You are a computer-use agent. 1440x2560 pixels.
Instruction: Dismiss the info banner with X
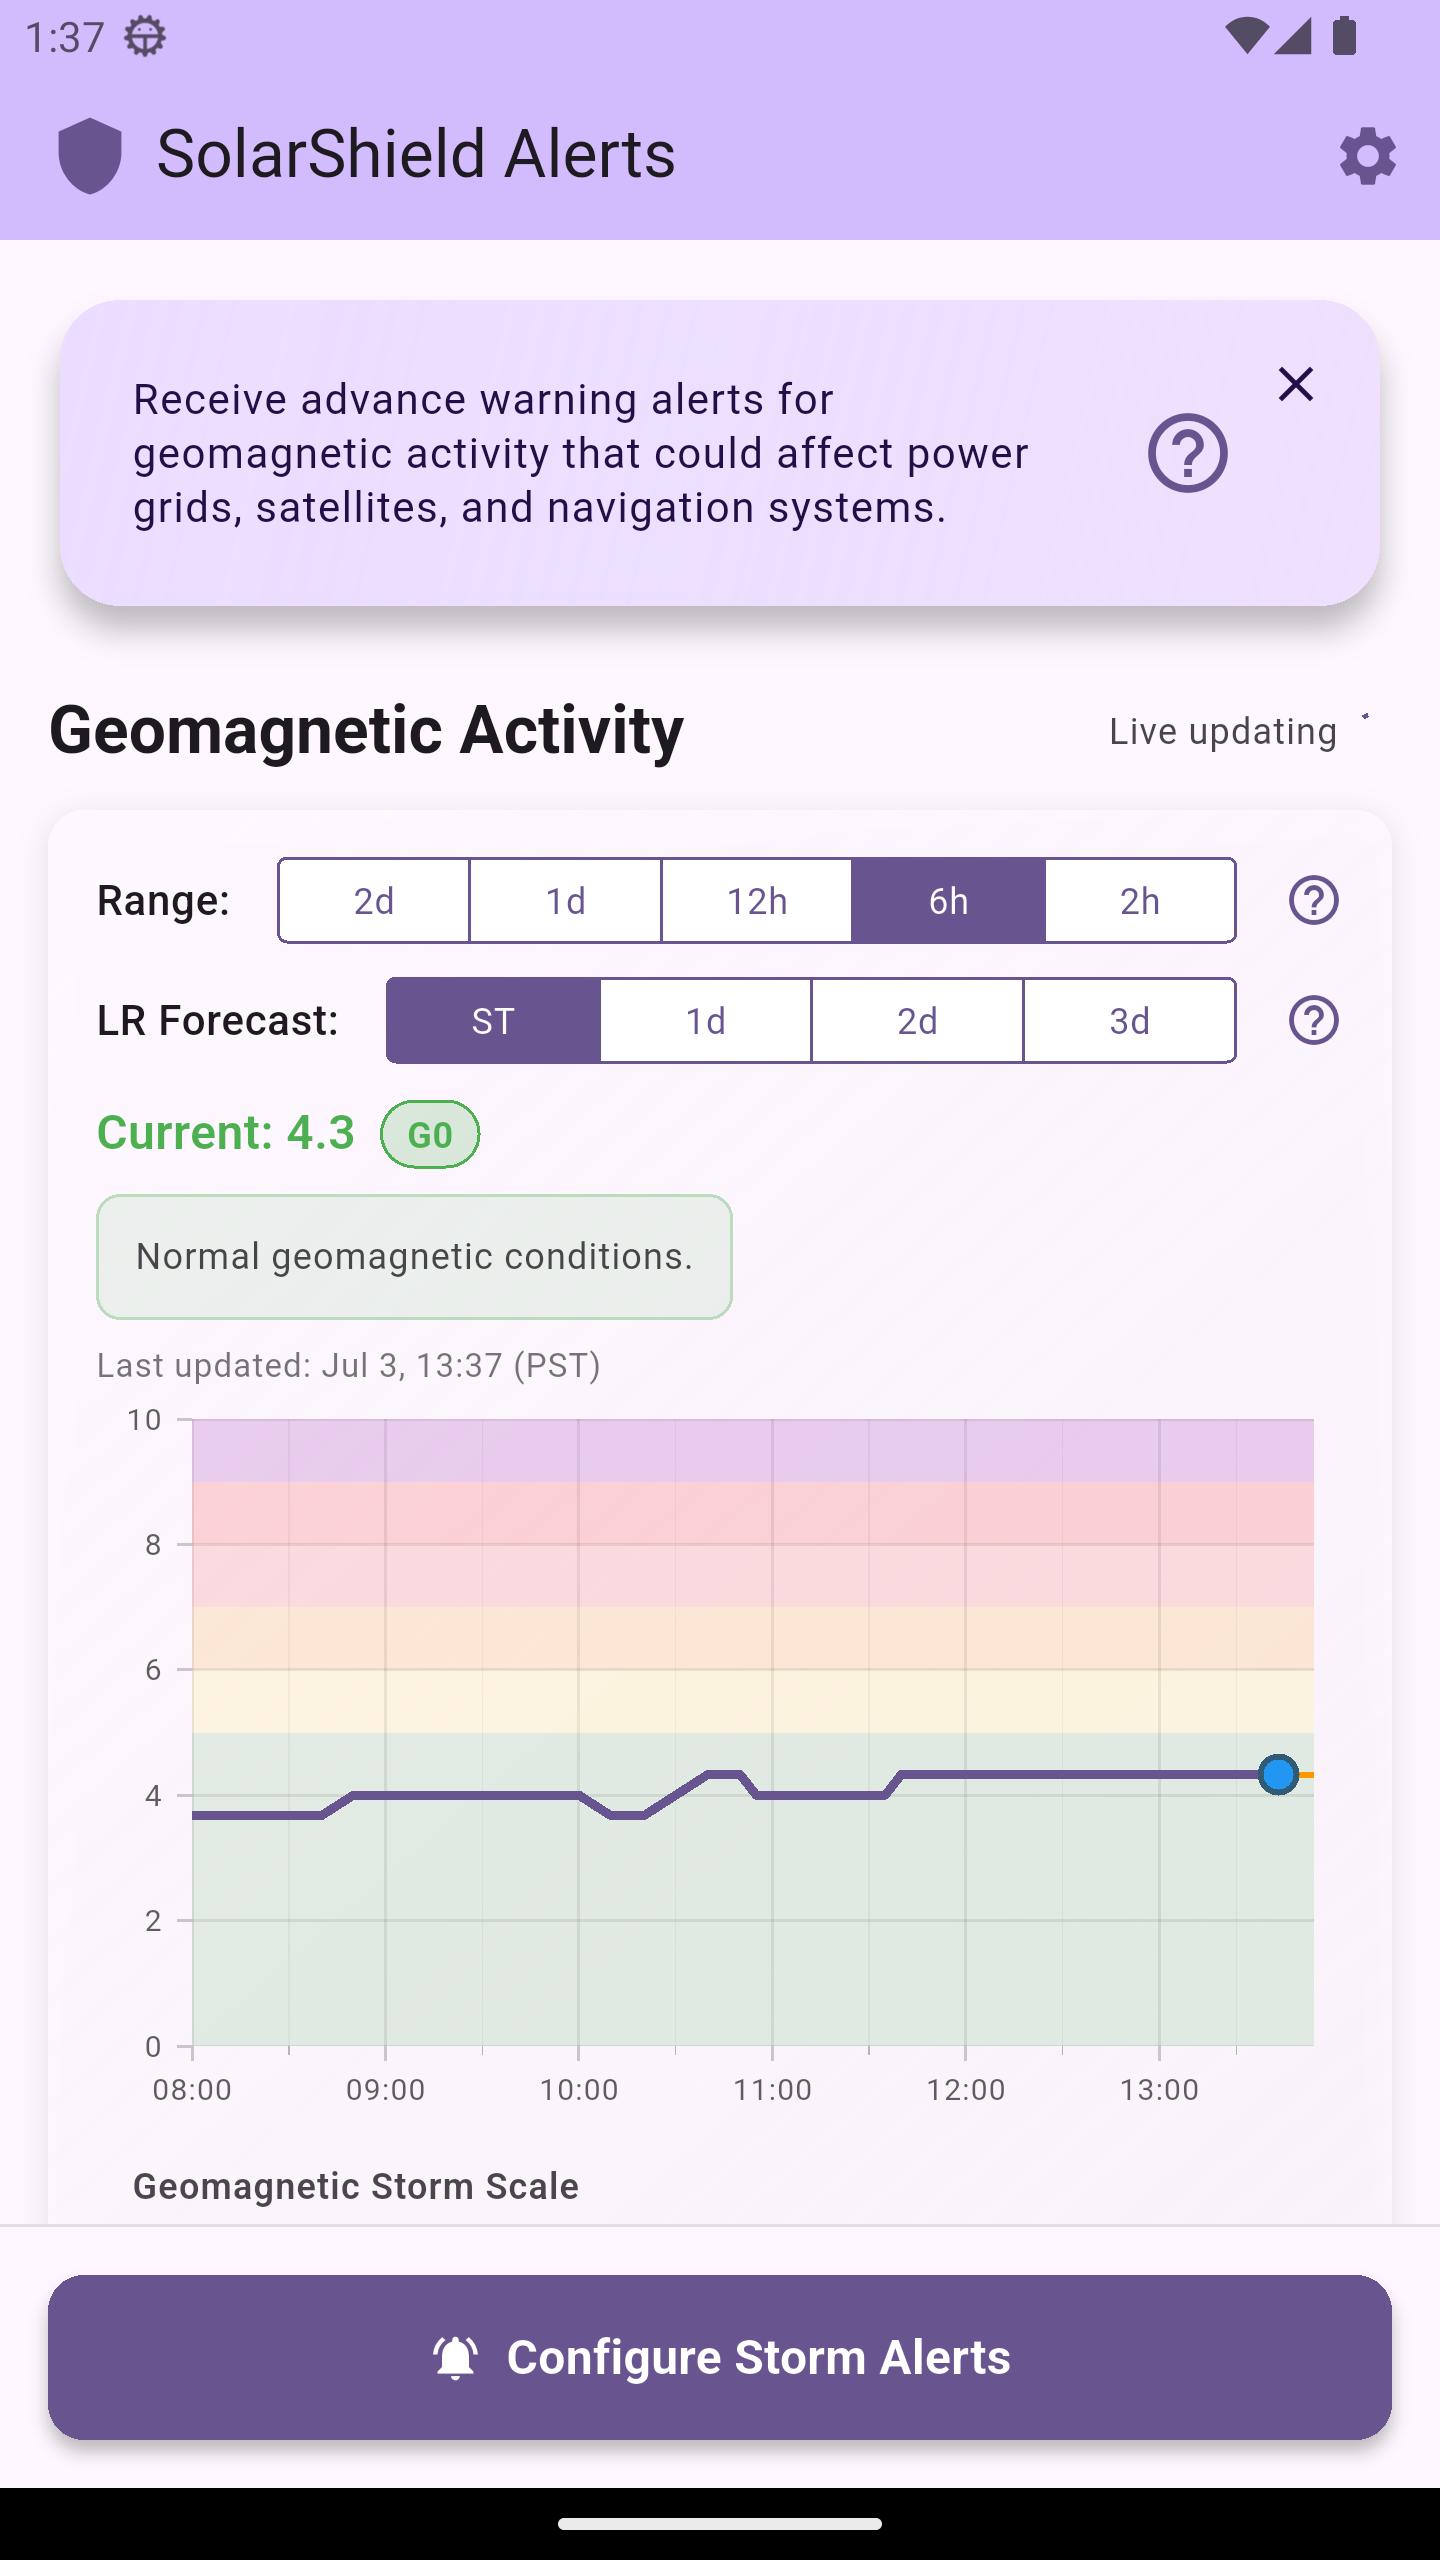pyautogui.click(x=1295, y=384)
